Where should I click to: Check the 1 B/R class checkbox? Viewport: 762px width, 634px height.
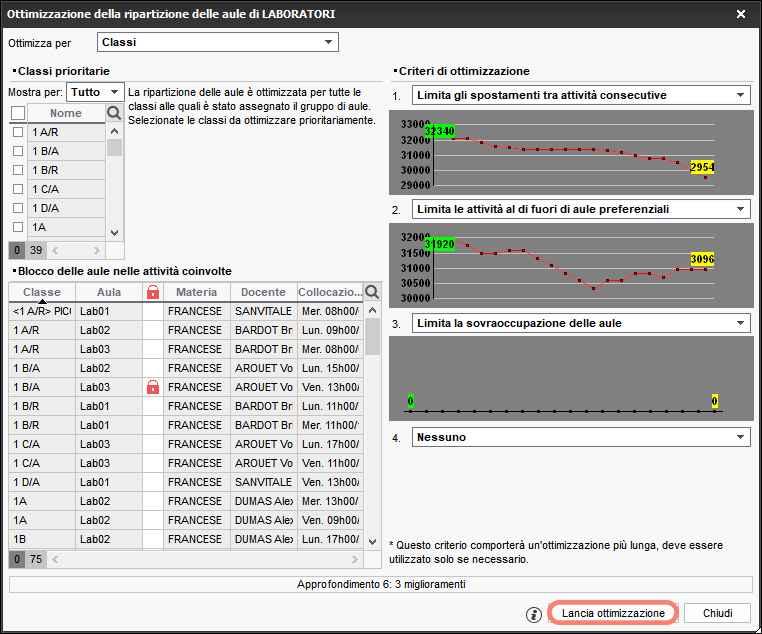[x=18, y=170]
